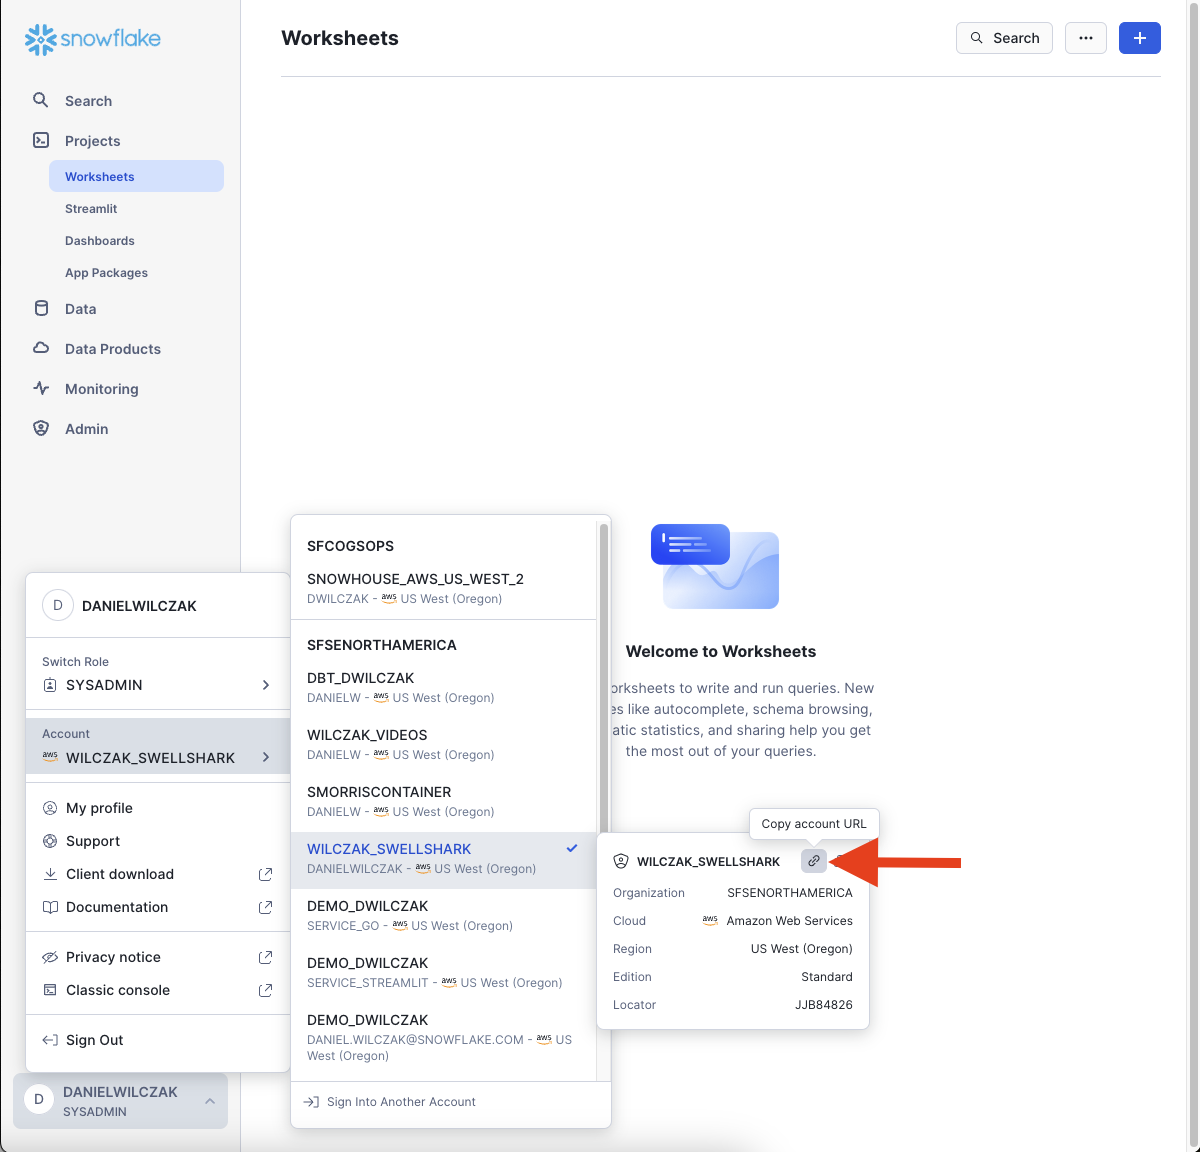The image size is (1200, 1152).
Task: Switch to DEMO_DWILCZAK DANIEL.WILCZAK@SNOWFLAKE.COM account
Action: [x=444, y=1036]
